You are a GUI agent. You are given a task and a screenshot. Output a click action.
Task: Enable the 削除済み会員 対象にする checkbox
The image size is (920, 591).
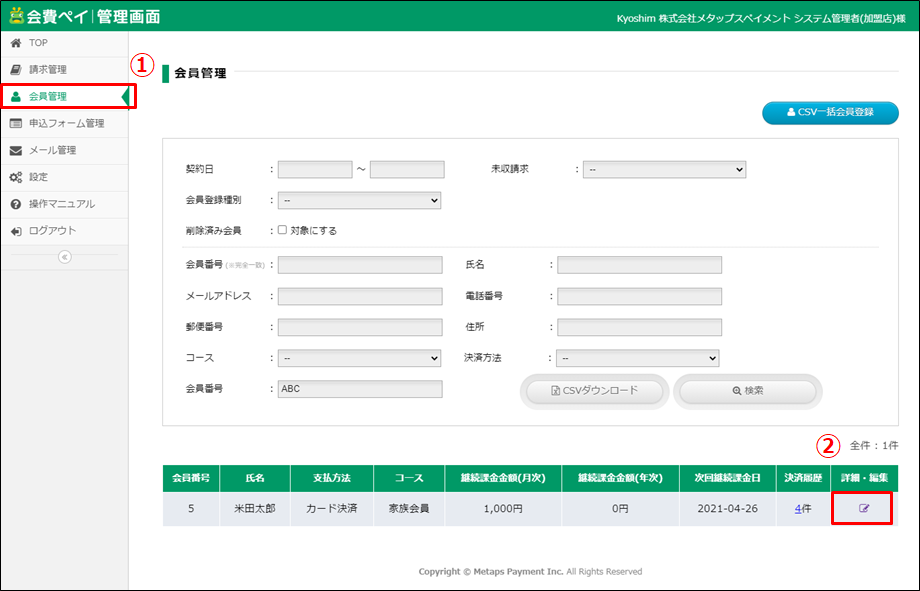click(282, 230)
